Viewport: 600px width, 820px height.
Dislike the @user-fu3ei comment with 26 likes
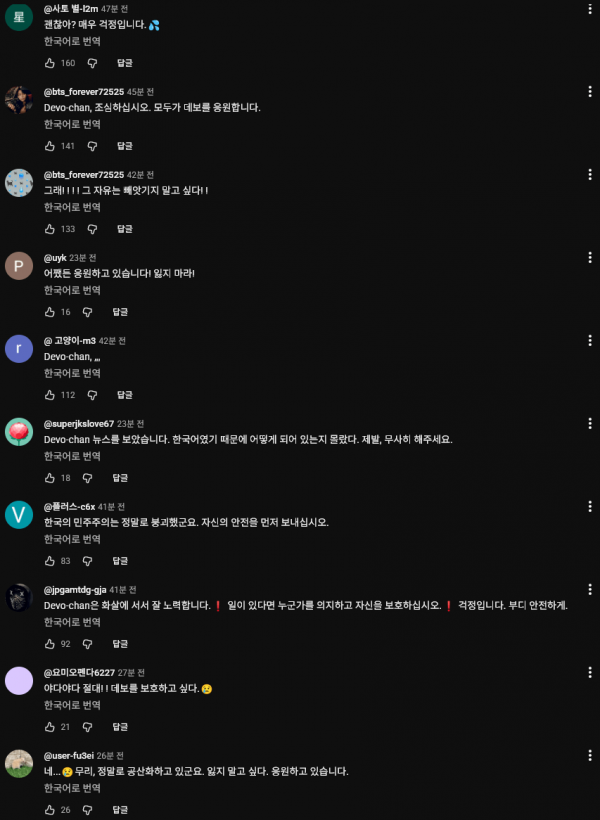(x=87, y=810)
